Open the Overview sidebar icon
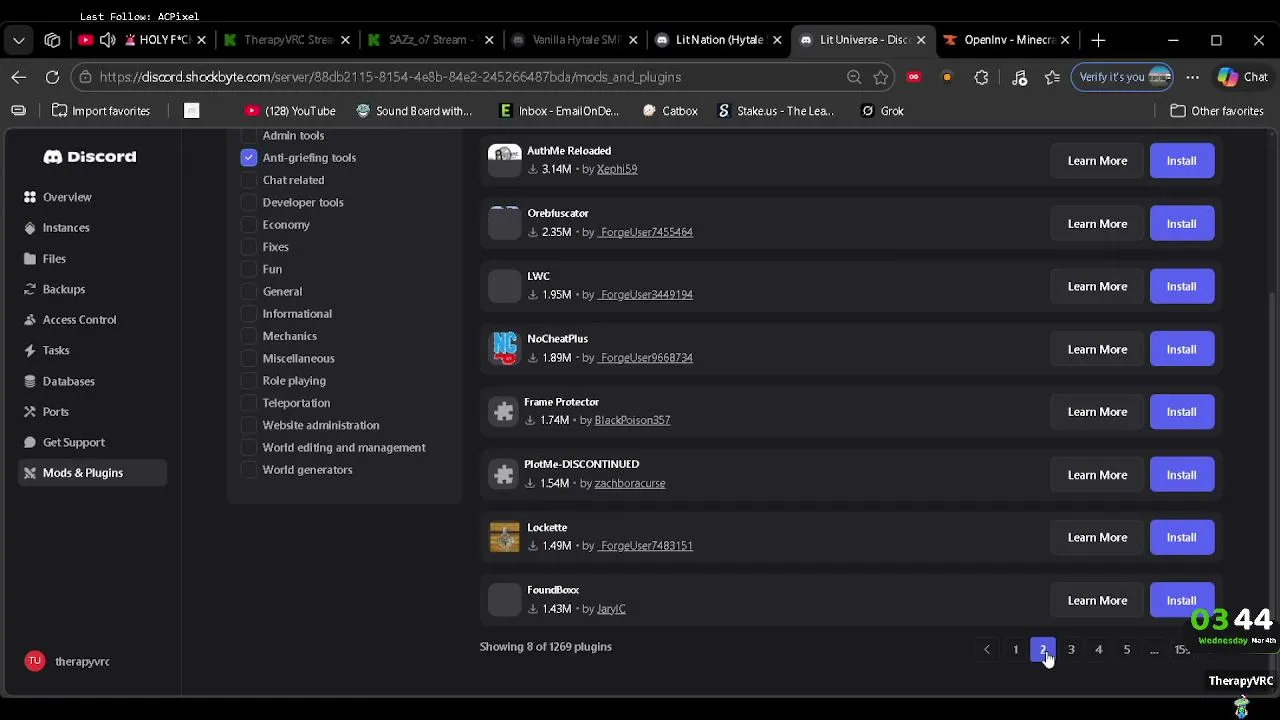Viewport: 1280px width, 720px height. tap(30, 197)
